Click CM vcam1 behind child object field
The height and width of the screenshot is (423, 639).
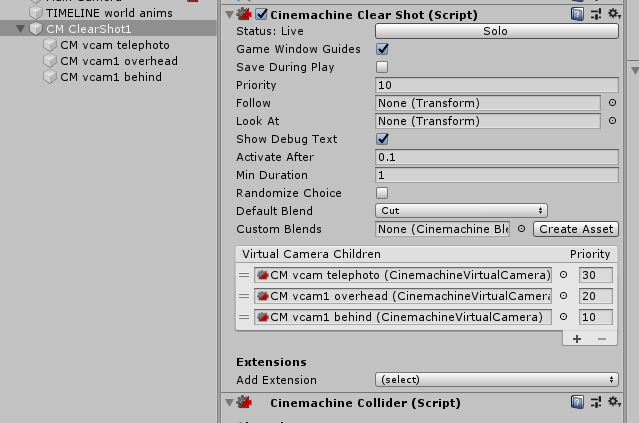click(x=403, y=317)
